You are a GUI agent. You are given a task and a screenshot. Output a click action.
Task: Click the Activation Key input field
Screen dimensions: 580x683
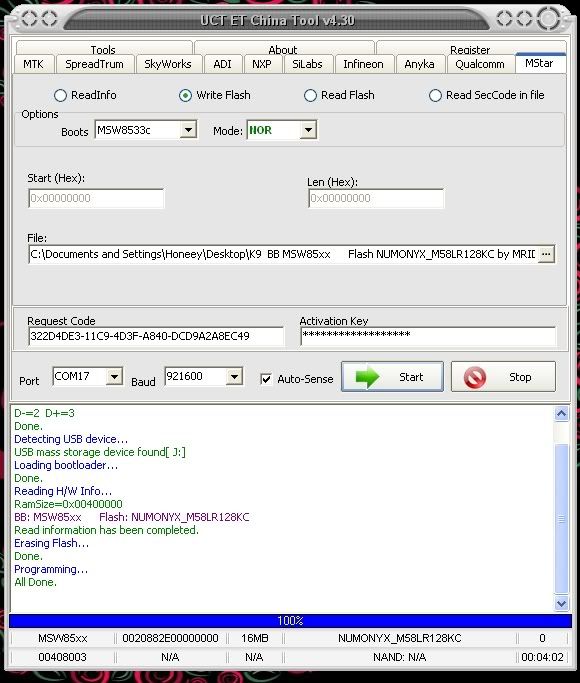click(428, 336)
